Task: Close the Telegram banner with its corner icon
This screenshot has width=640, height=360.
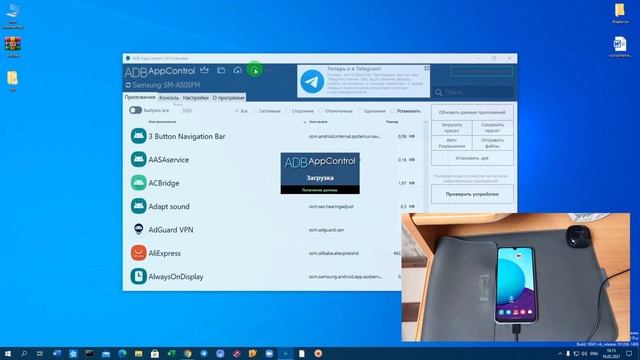Action: tap(427, 68)
